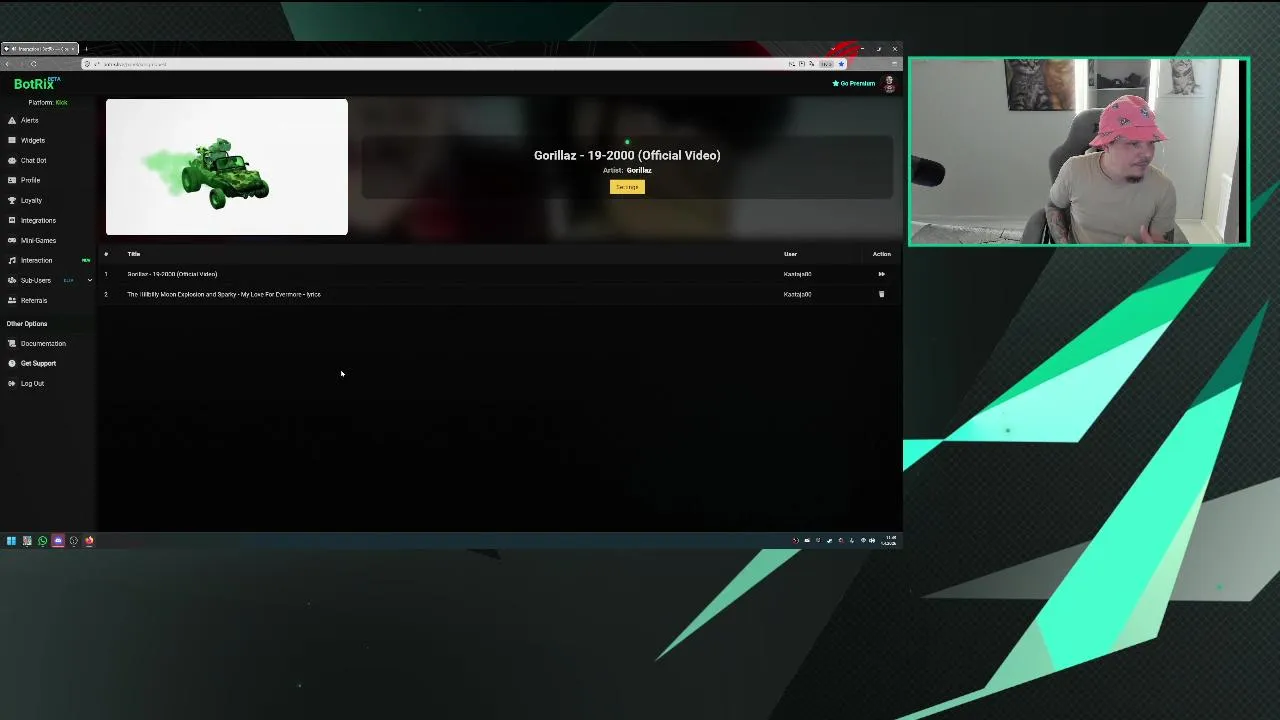Open Mini-Games from the sidebar

38,240
